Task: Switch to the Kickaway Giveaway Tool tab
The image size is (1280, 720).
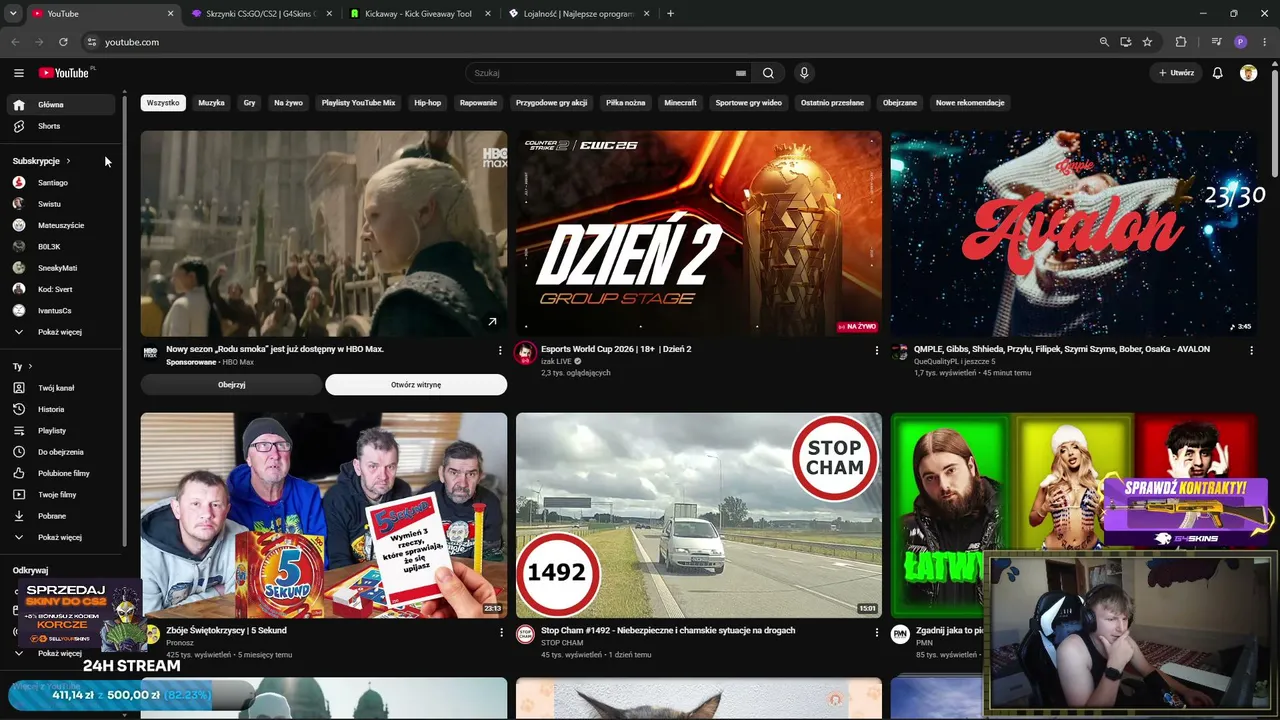Action: [x=420, y=14]
